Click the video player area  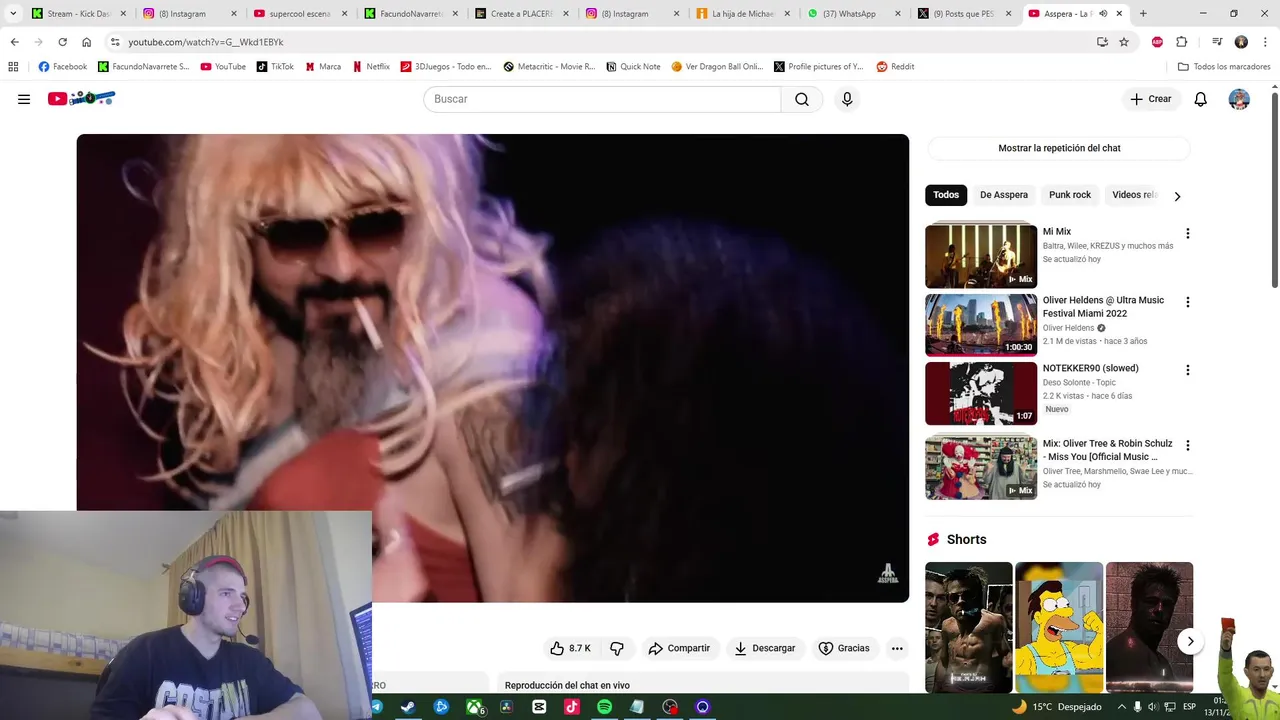493,368
